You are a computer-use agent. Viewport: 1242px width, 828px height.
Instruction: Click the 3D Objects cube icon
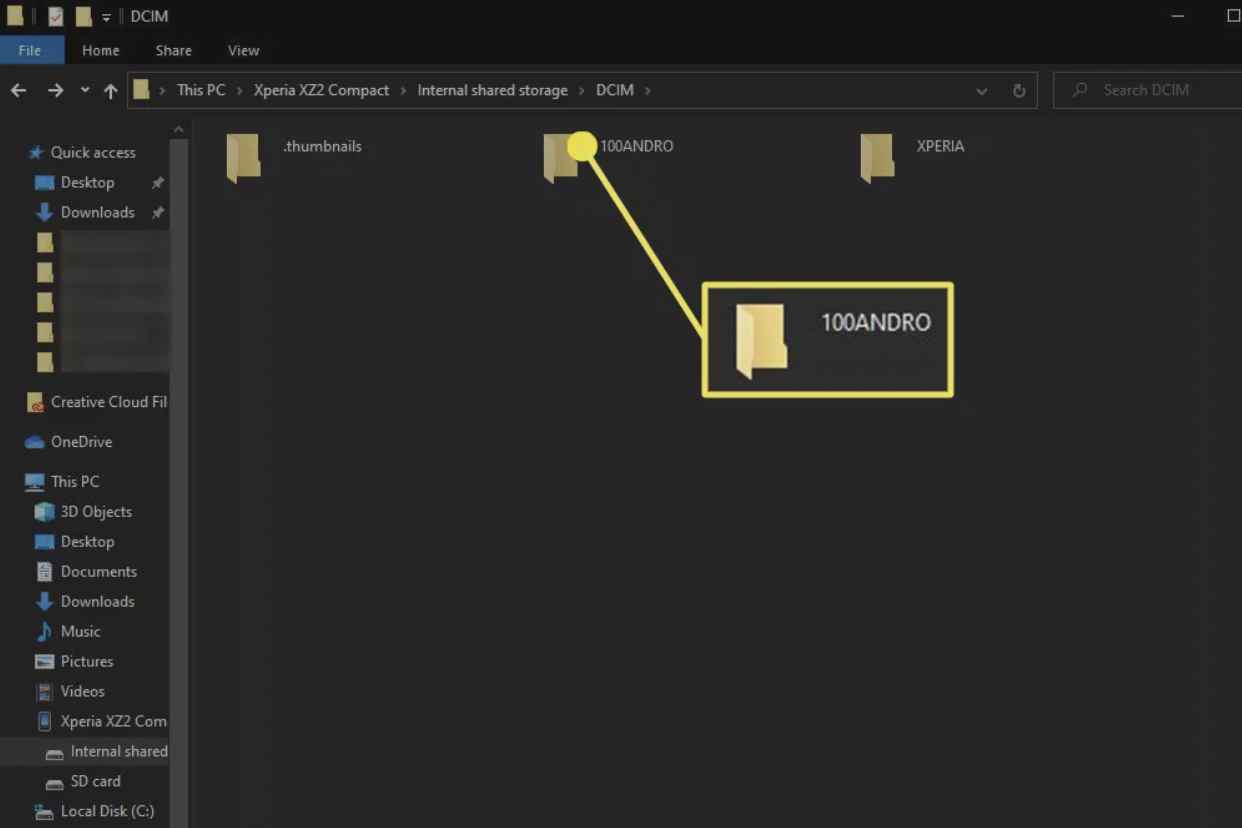[44, 512]
